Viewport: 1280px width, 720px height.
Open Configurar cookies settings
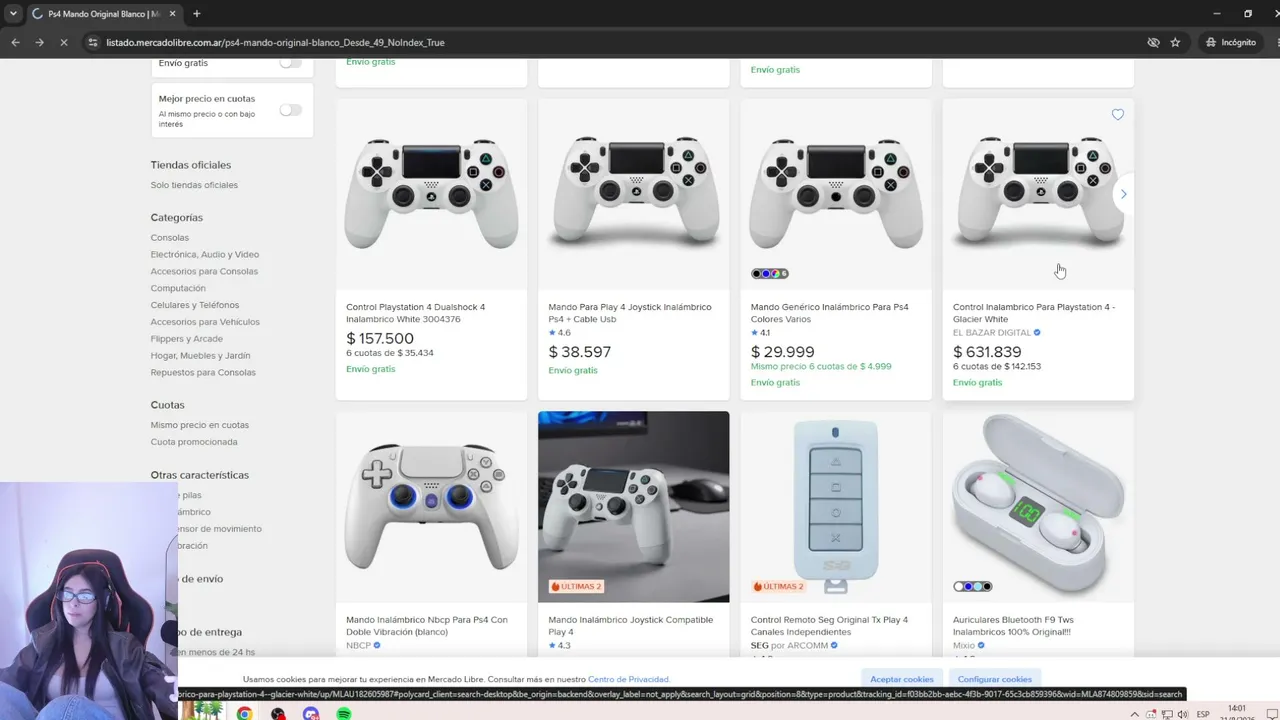pyautogui.click(x=995, y=679)
